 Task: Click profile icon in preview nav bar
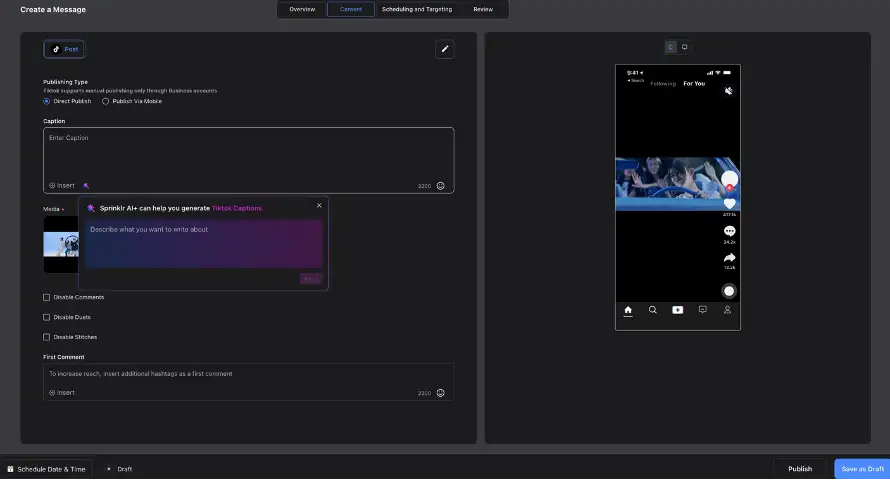tap(727, 310)
